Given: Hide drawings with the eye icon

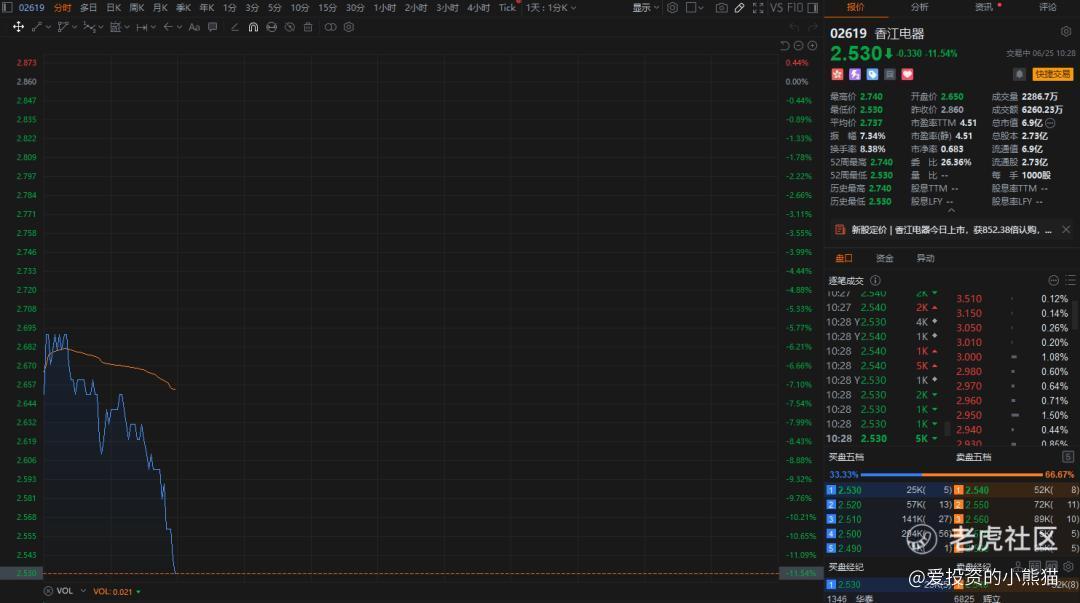Looking at the screenshot, I should (271, 27).
